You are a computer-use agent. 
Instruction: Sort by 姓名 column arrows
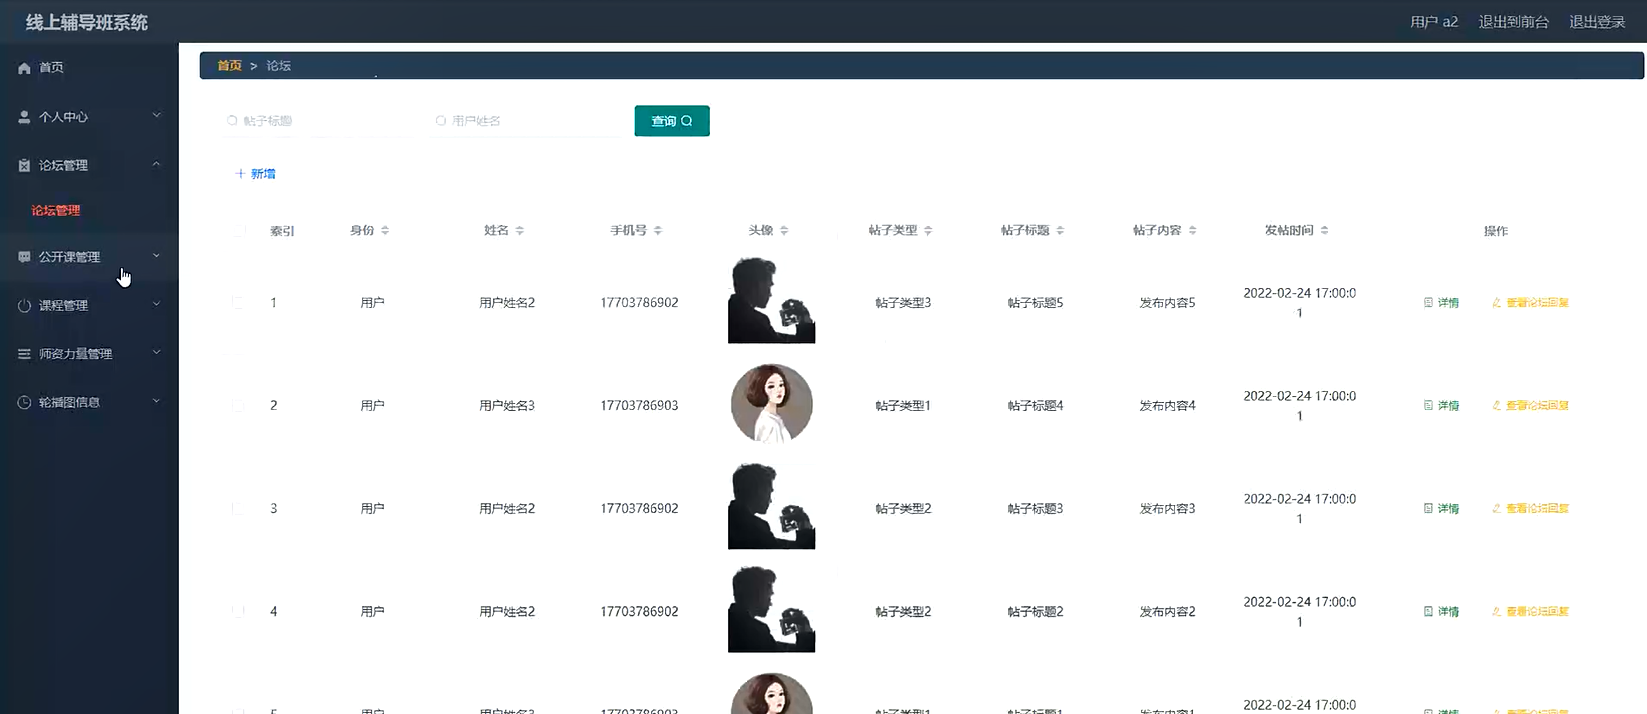[520, 231]
